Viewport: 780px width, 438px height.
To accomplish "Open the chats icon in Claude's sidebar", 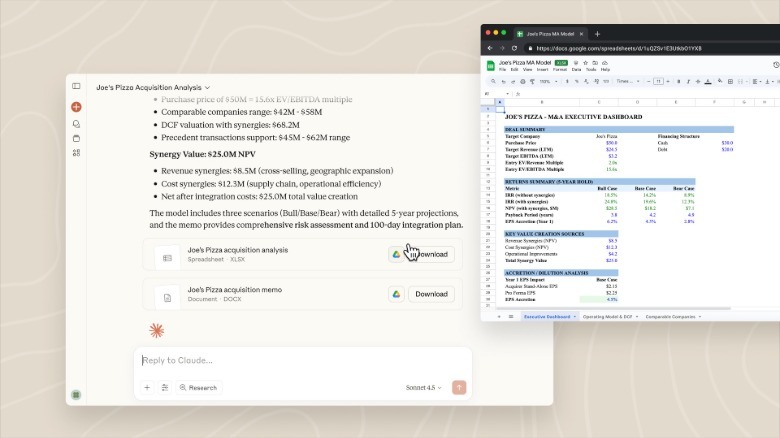I will coord(76,124).
